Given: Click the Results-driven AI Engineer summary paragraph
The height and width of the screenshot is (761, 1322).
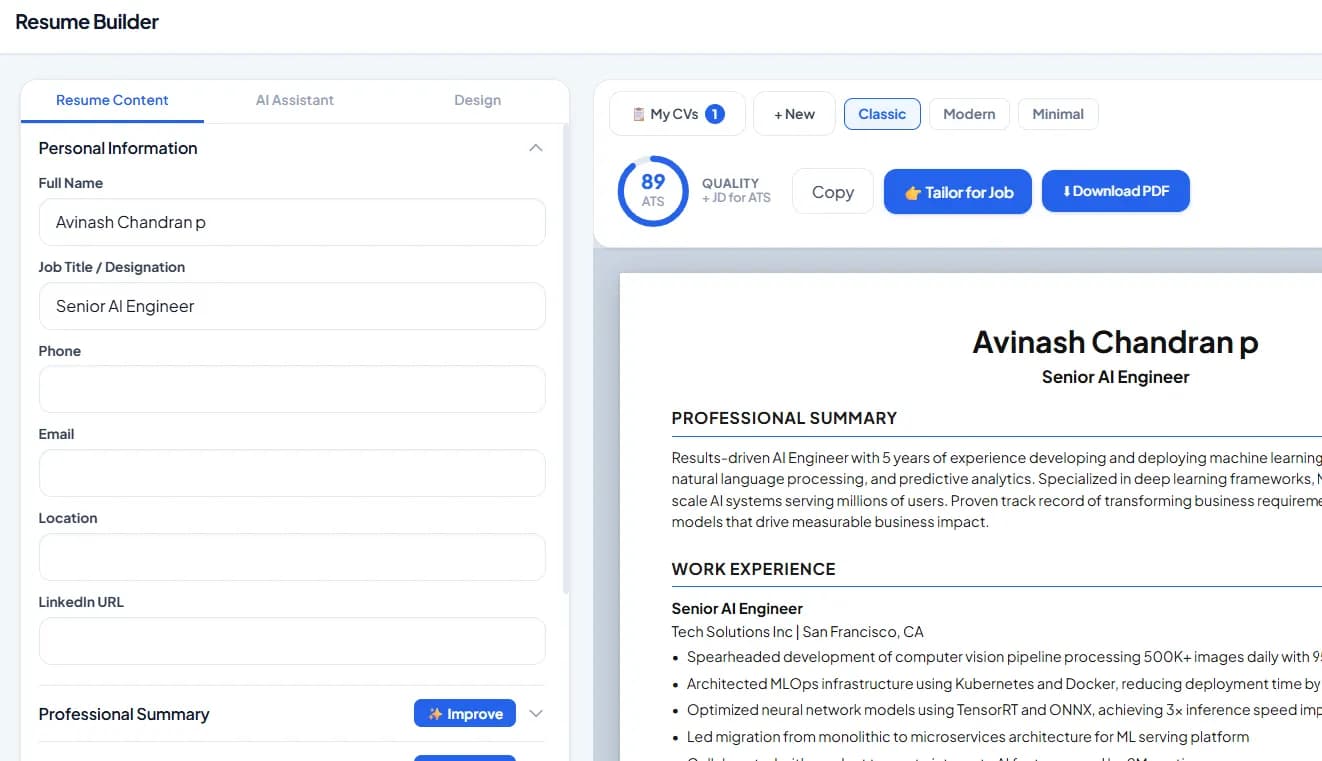Looking at the screenshot, I should pyautogui.click(x=997, y=490).
